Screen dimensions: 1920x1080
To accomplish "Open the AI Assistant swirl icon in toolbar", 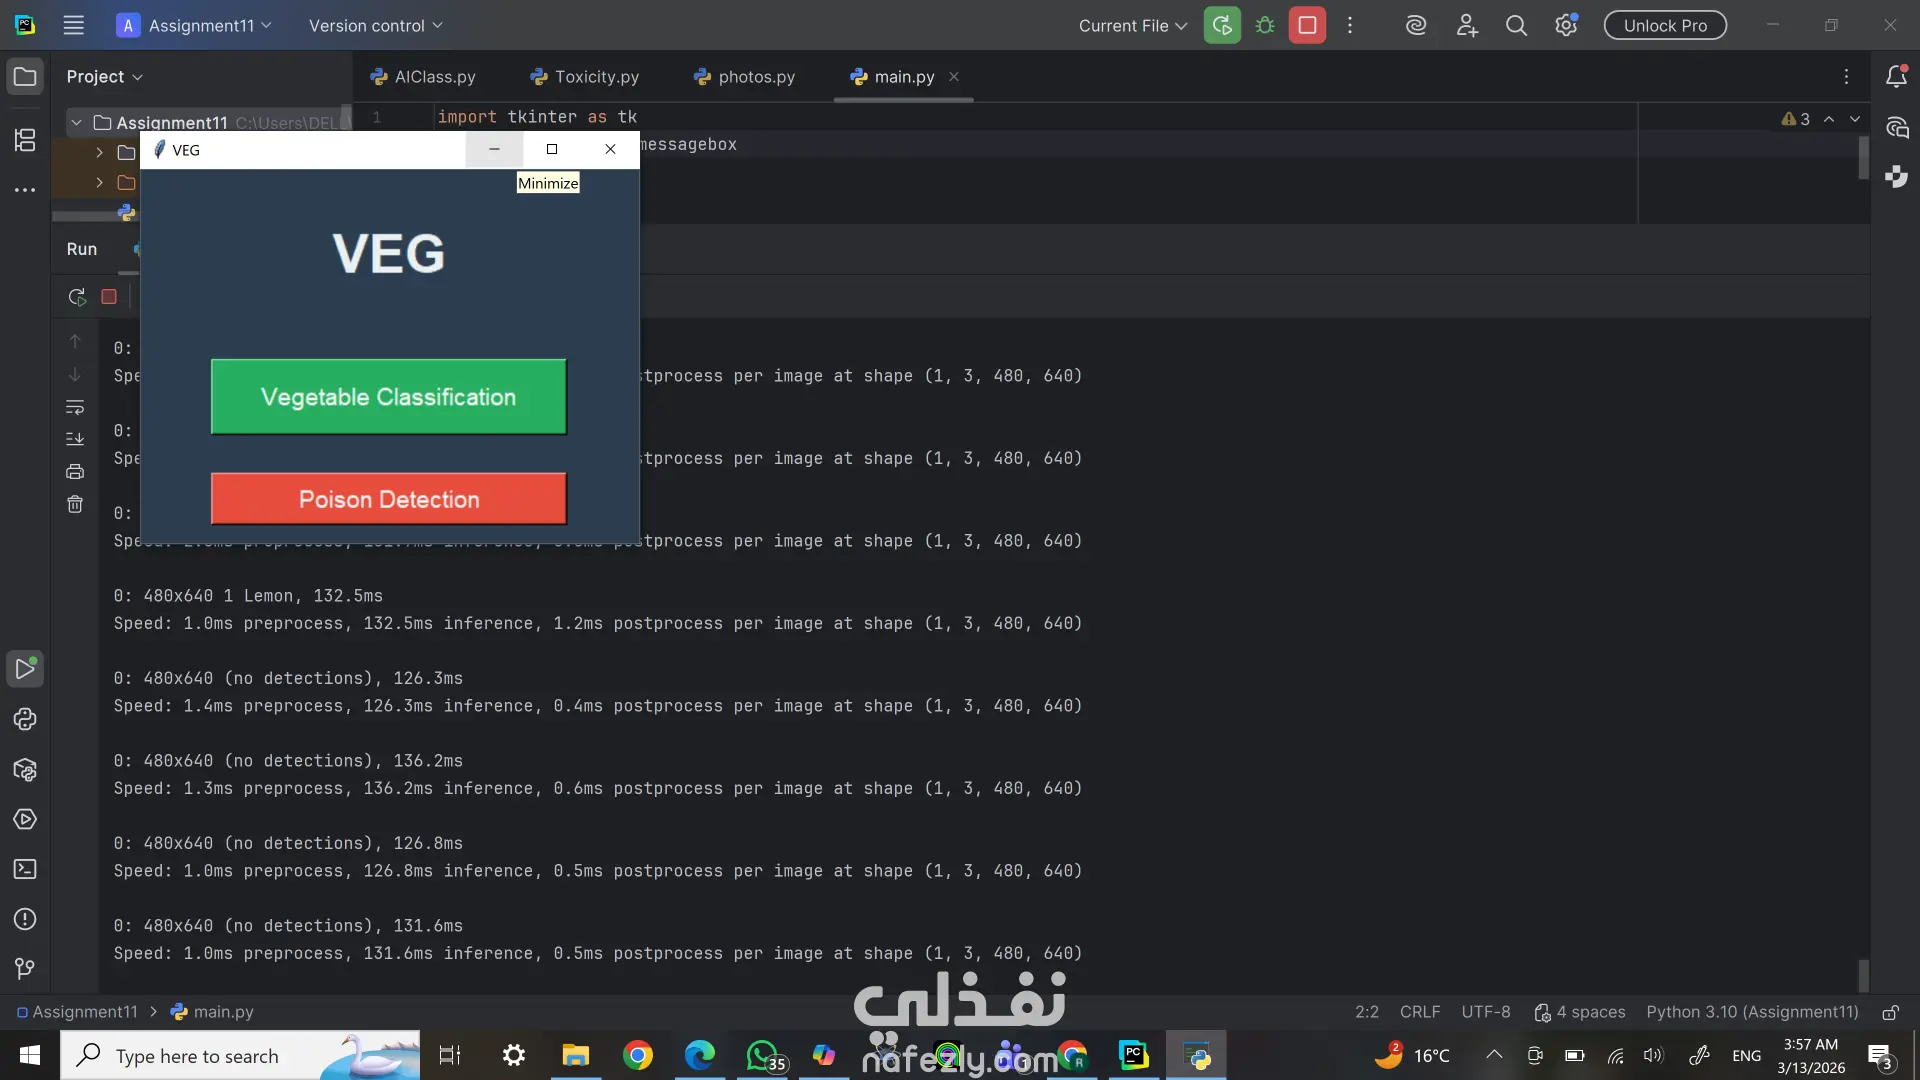I will pos(1416,26).
